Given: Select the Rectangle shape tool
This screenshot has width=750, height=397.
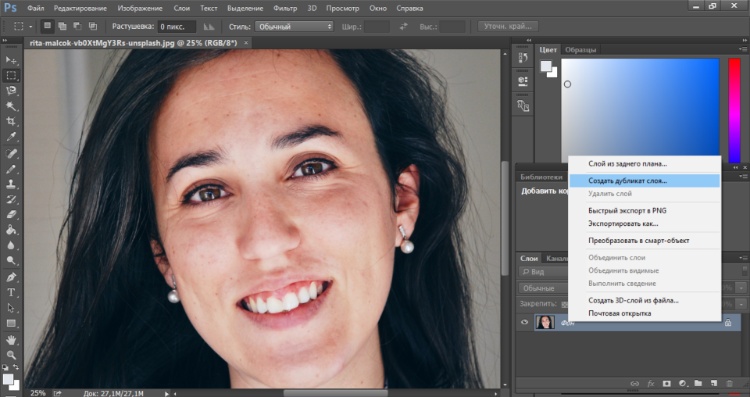Looking at the screenshot, I should tap(11, 323).
